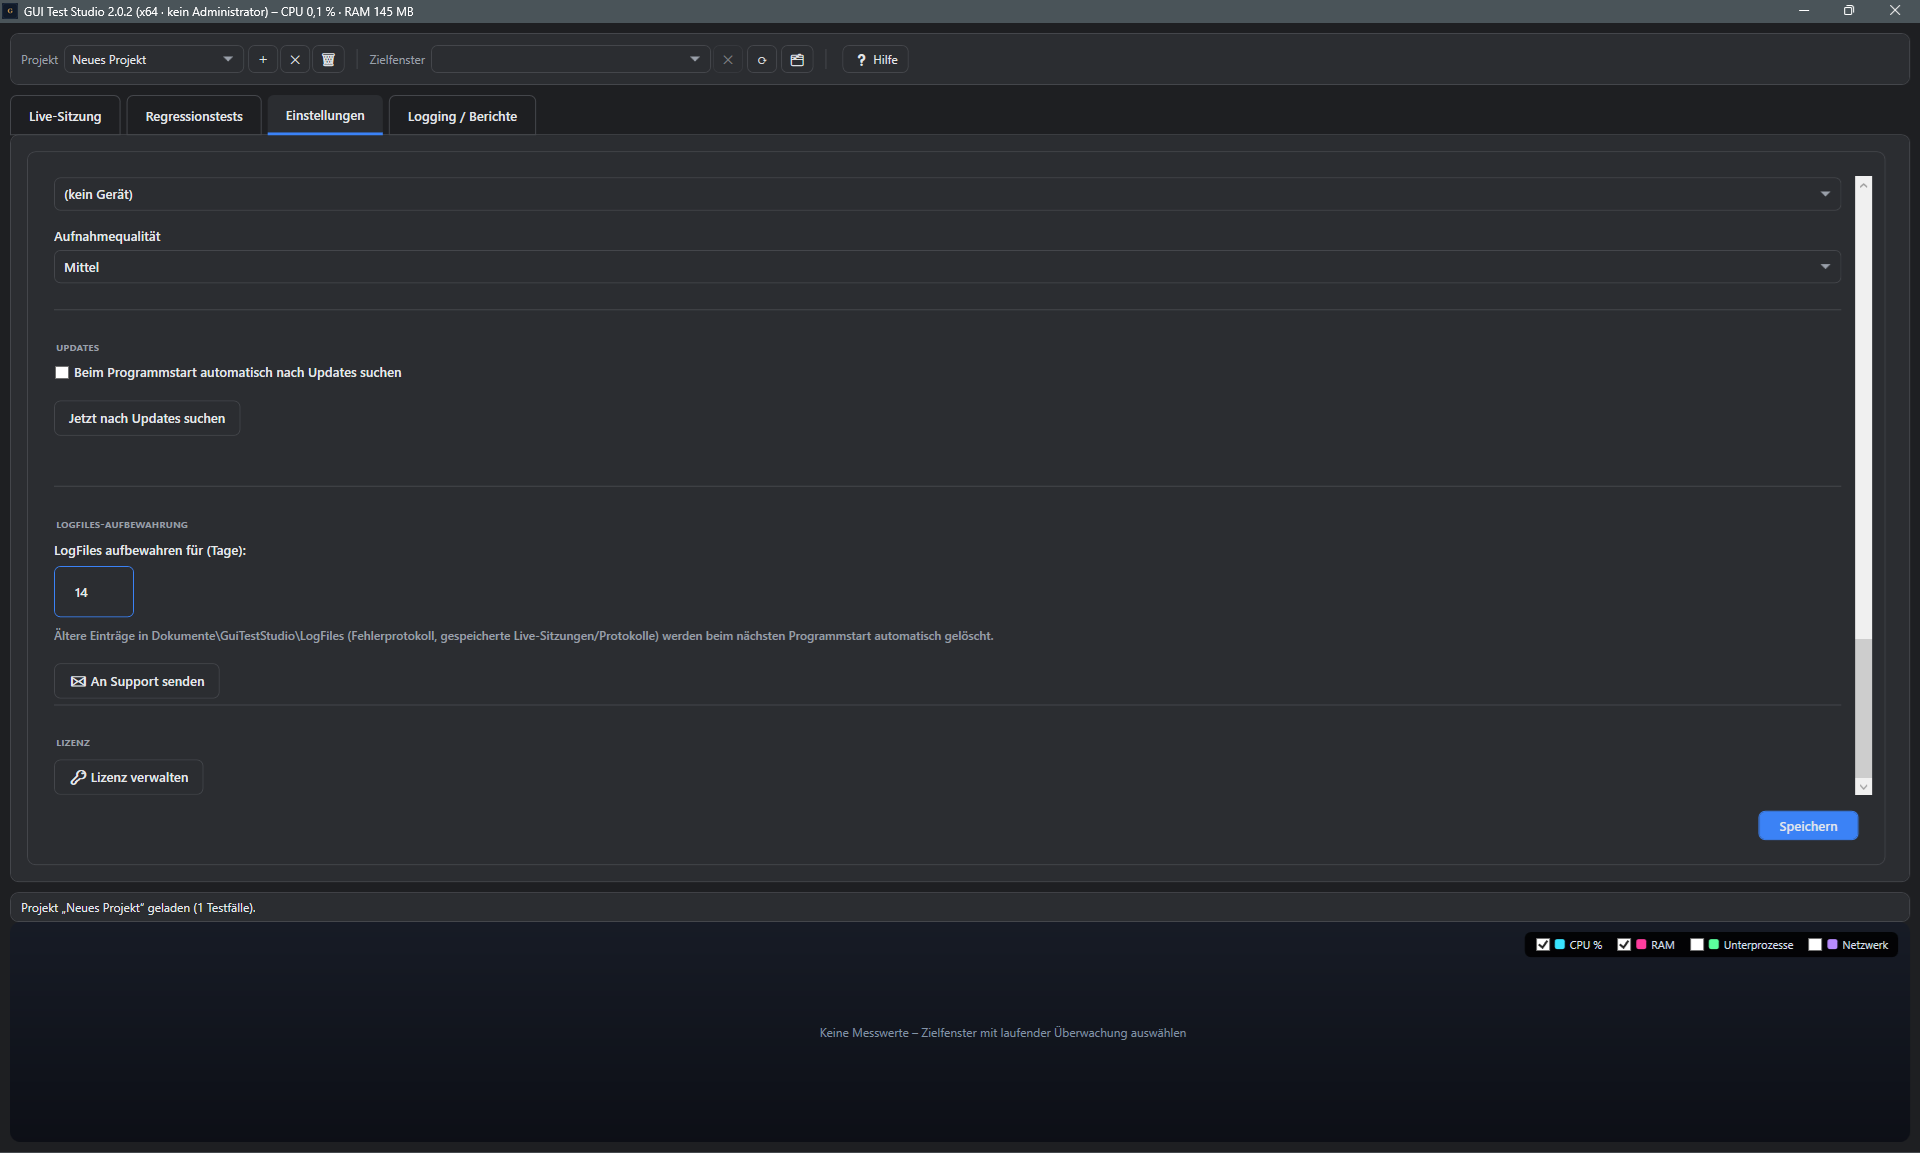Save settings with Speichern

[x=1808, y=826]
